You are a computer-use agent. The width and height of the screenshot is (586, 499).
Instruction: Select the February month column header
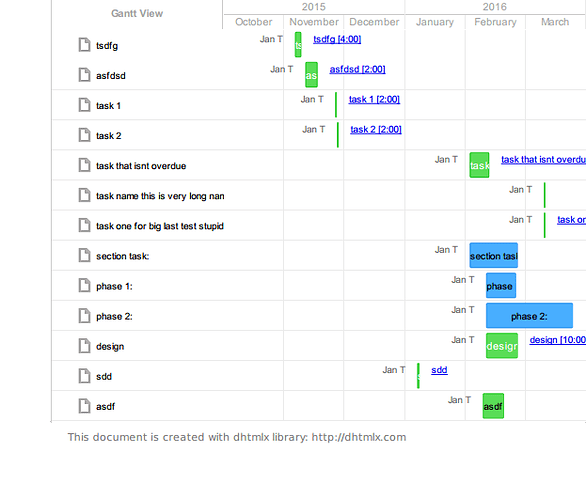tap(495, 22)
